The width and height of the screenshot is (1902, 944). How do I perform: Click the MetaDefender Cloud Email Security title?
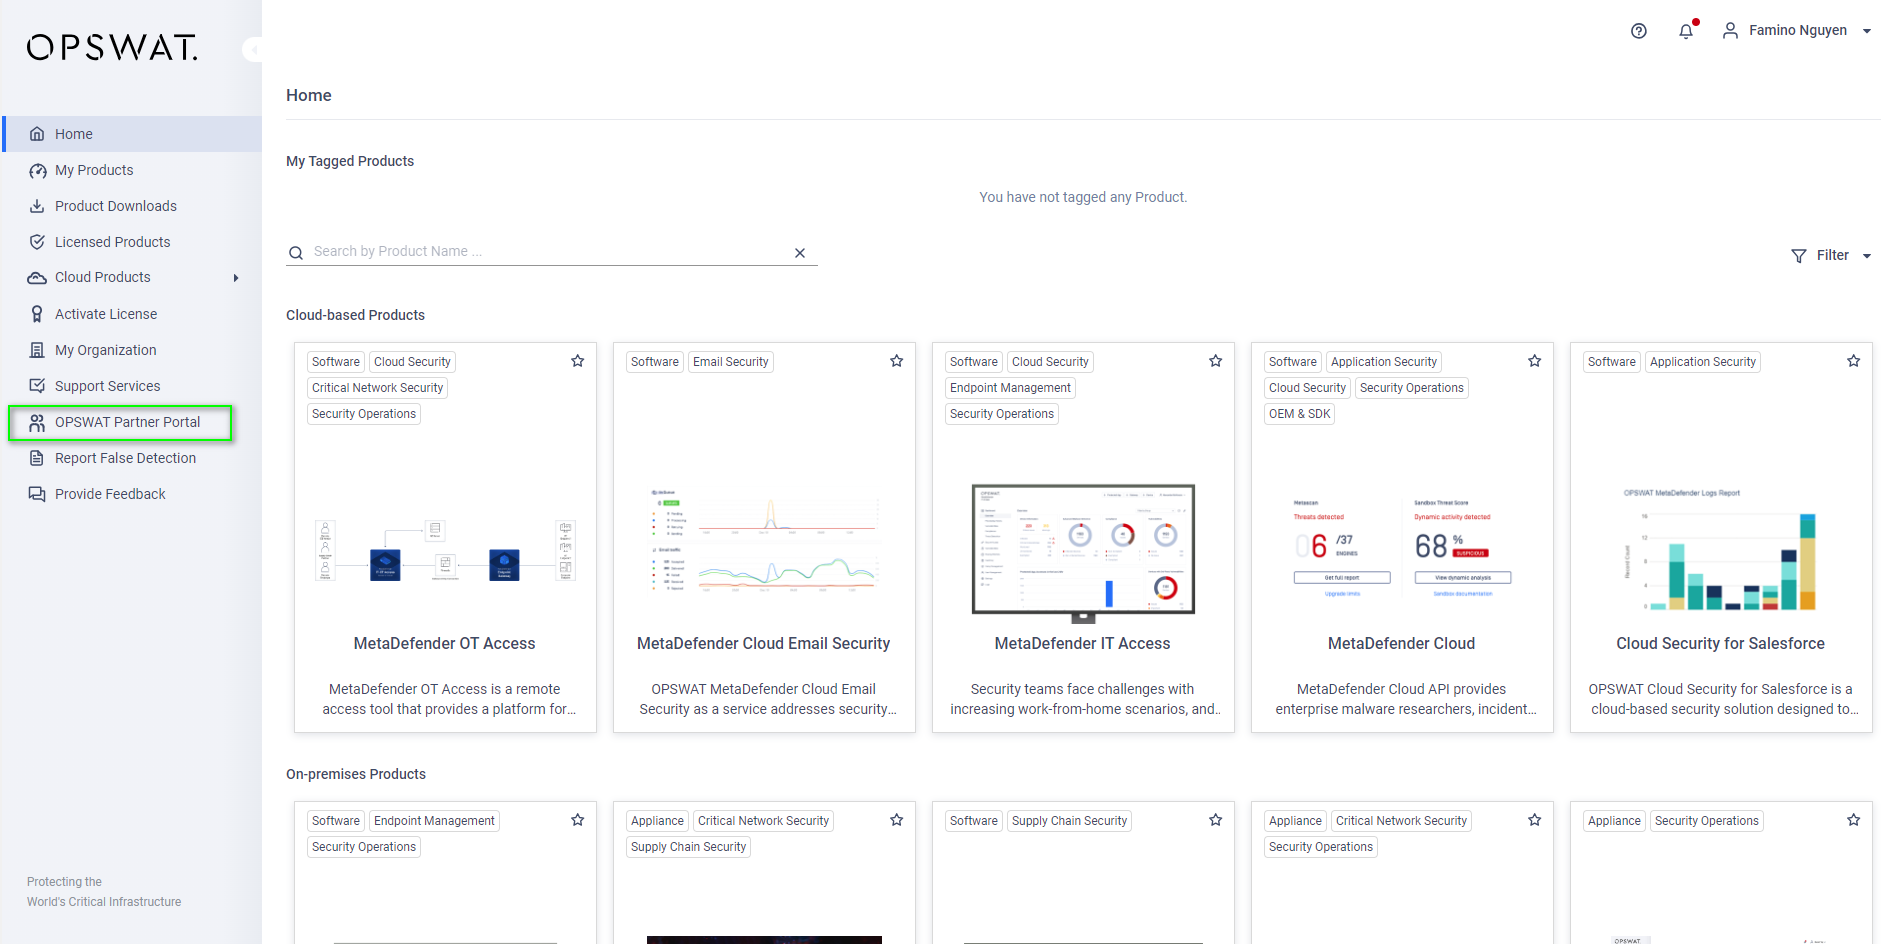pyautogui.click(x=763, y=644)
